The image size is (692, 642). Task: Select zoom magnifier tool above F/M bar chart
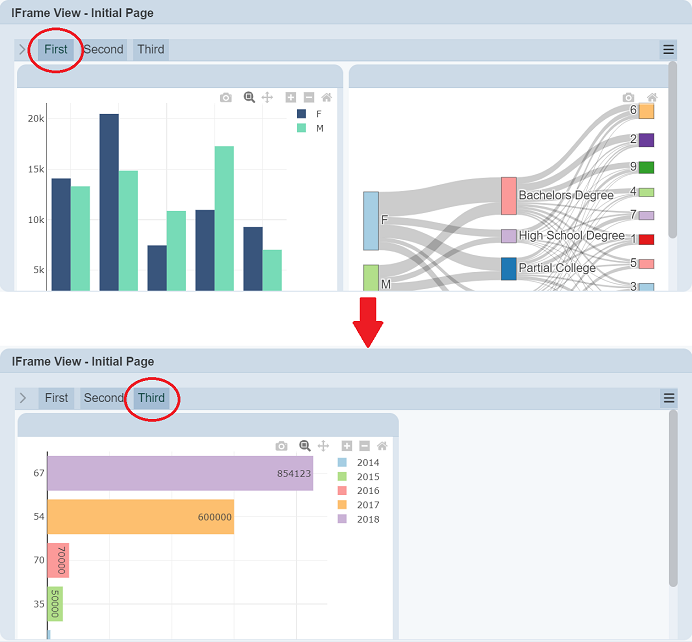pos(249,97)
